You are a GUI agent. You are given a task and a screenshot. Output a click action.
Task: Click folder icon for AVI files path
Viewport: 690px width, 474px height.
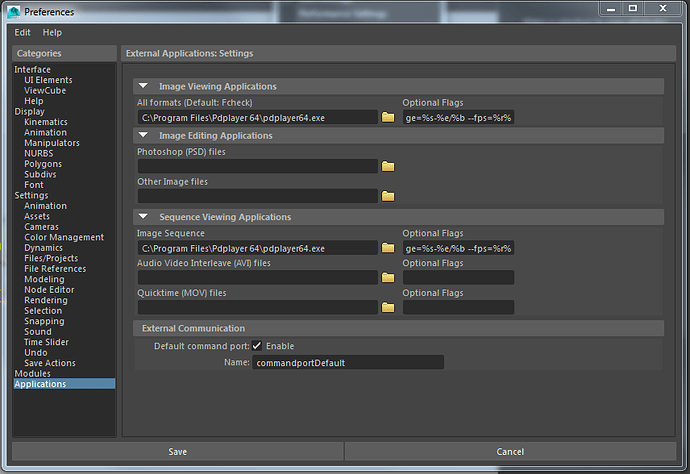pyautogui.click(x=388, y=278)
